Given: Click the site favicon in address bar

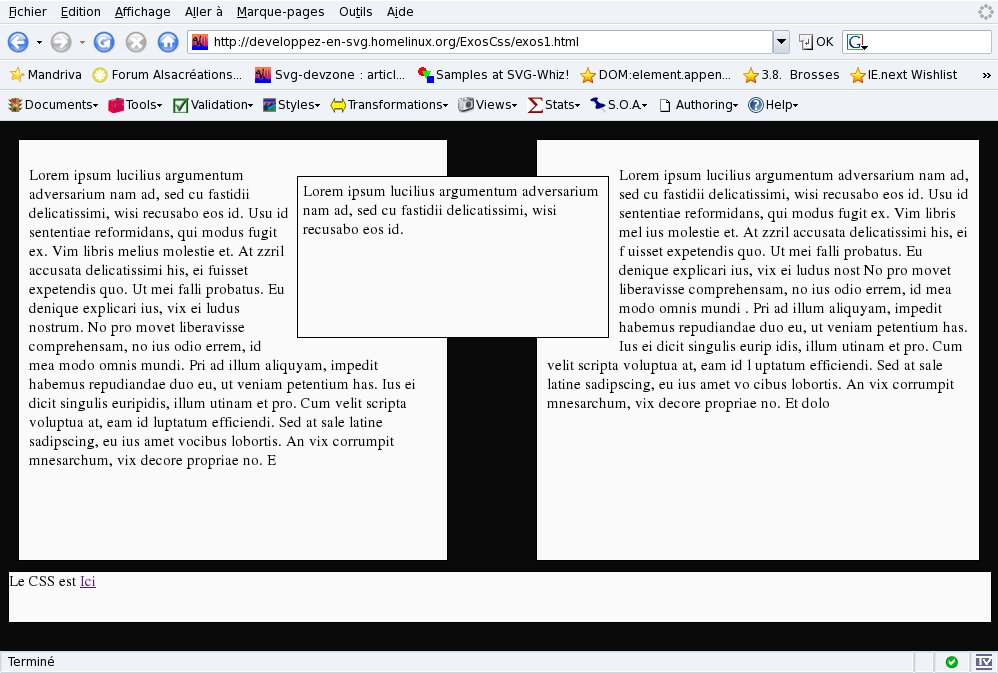Looking at the screenshot, I should pyautogui.click(x=200, y=42).
